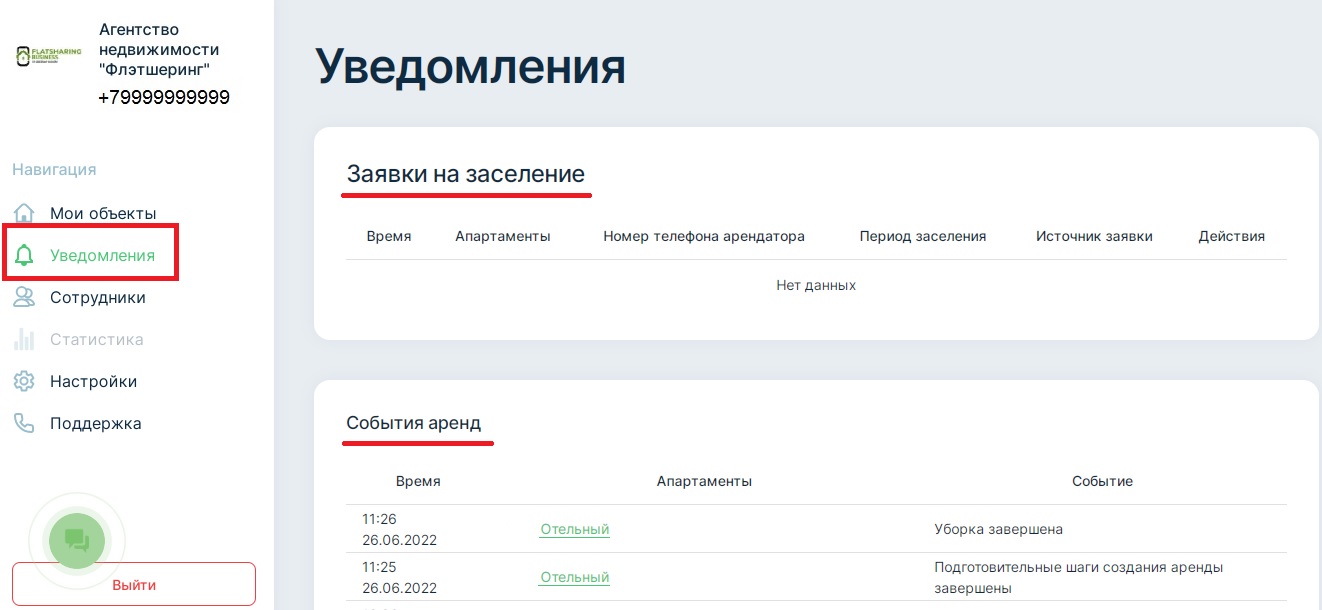Click the bell icon for Уведомления
Viewport: 1322px width, 610px height.
[x=24, y=255]
